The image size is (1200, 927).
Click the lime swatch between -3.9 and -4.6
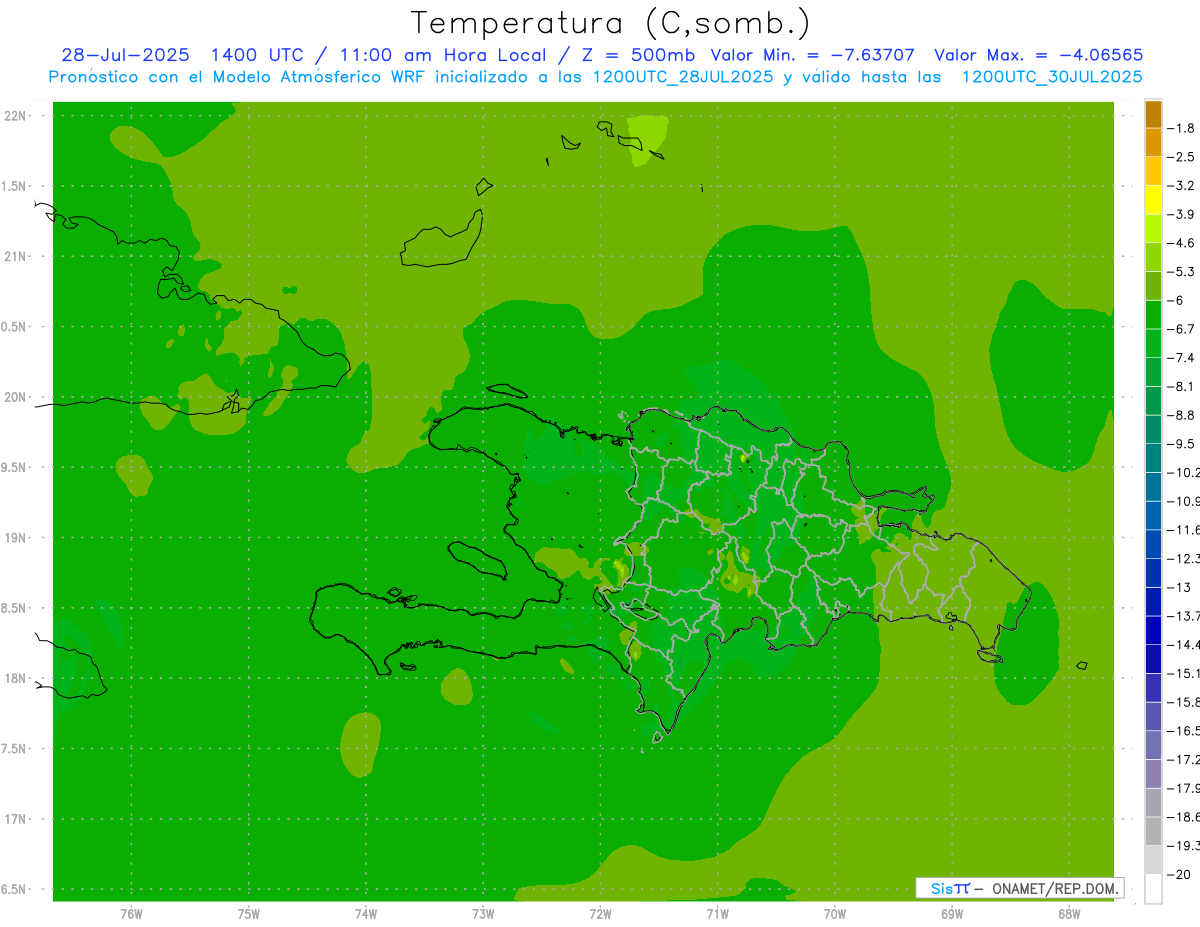[x=1153, y=228]
